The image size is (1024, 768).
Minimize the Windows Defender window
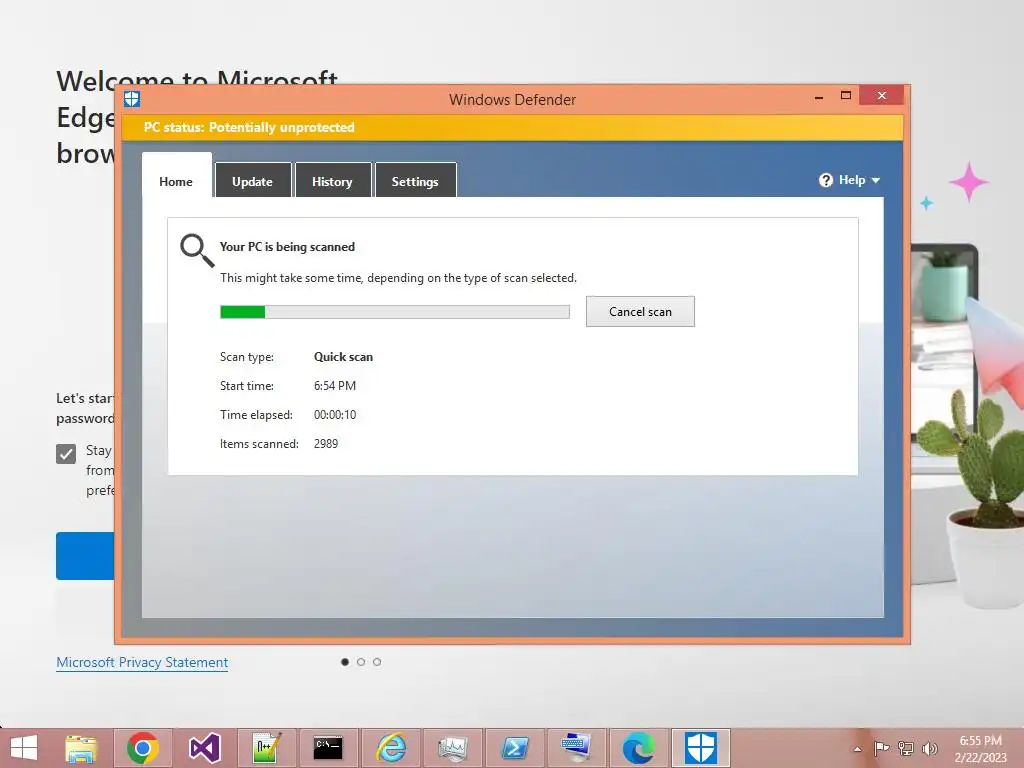click(x=819, y=97)
